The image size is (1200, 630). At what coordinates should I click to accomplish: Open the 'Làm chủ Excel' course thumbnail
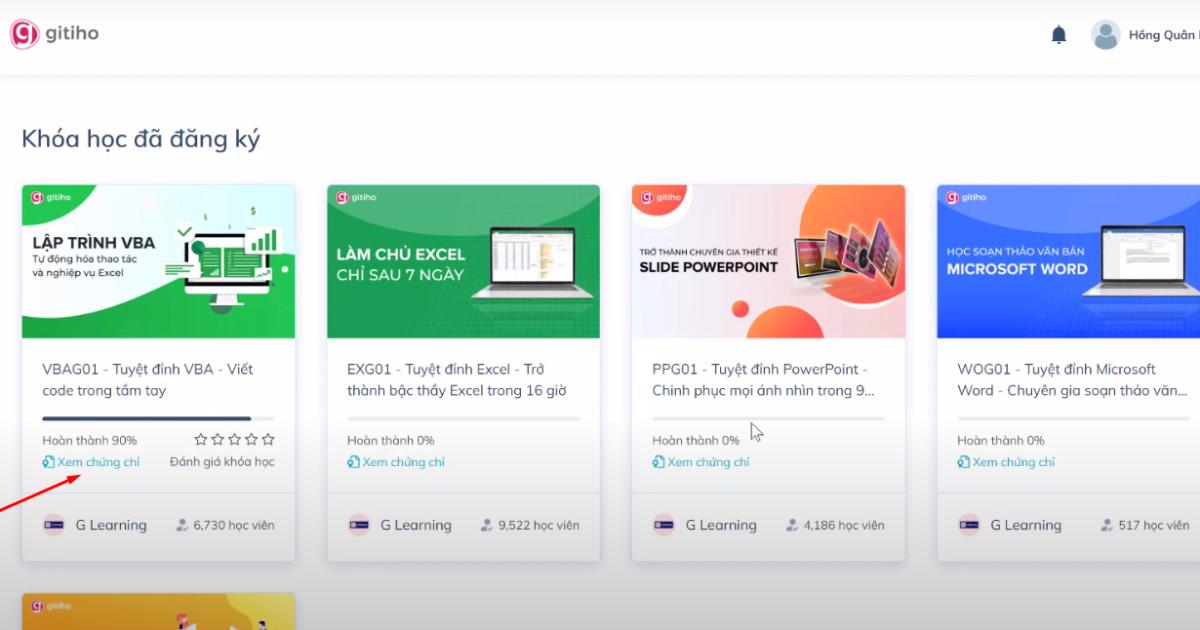(x=463, y=261)
